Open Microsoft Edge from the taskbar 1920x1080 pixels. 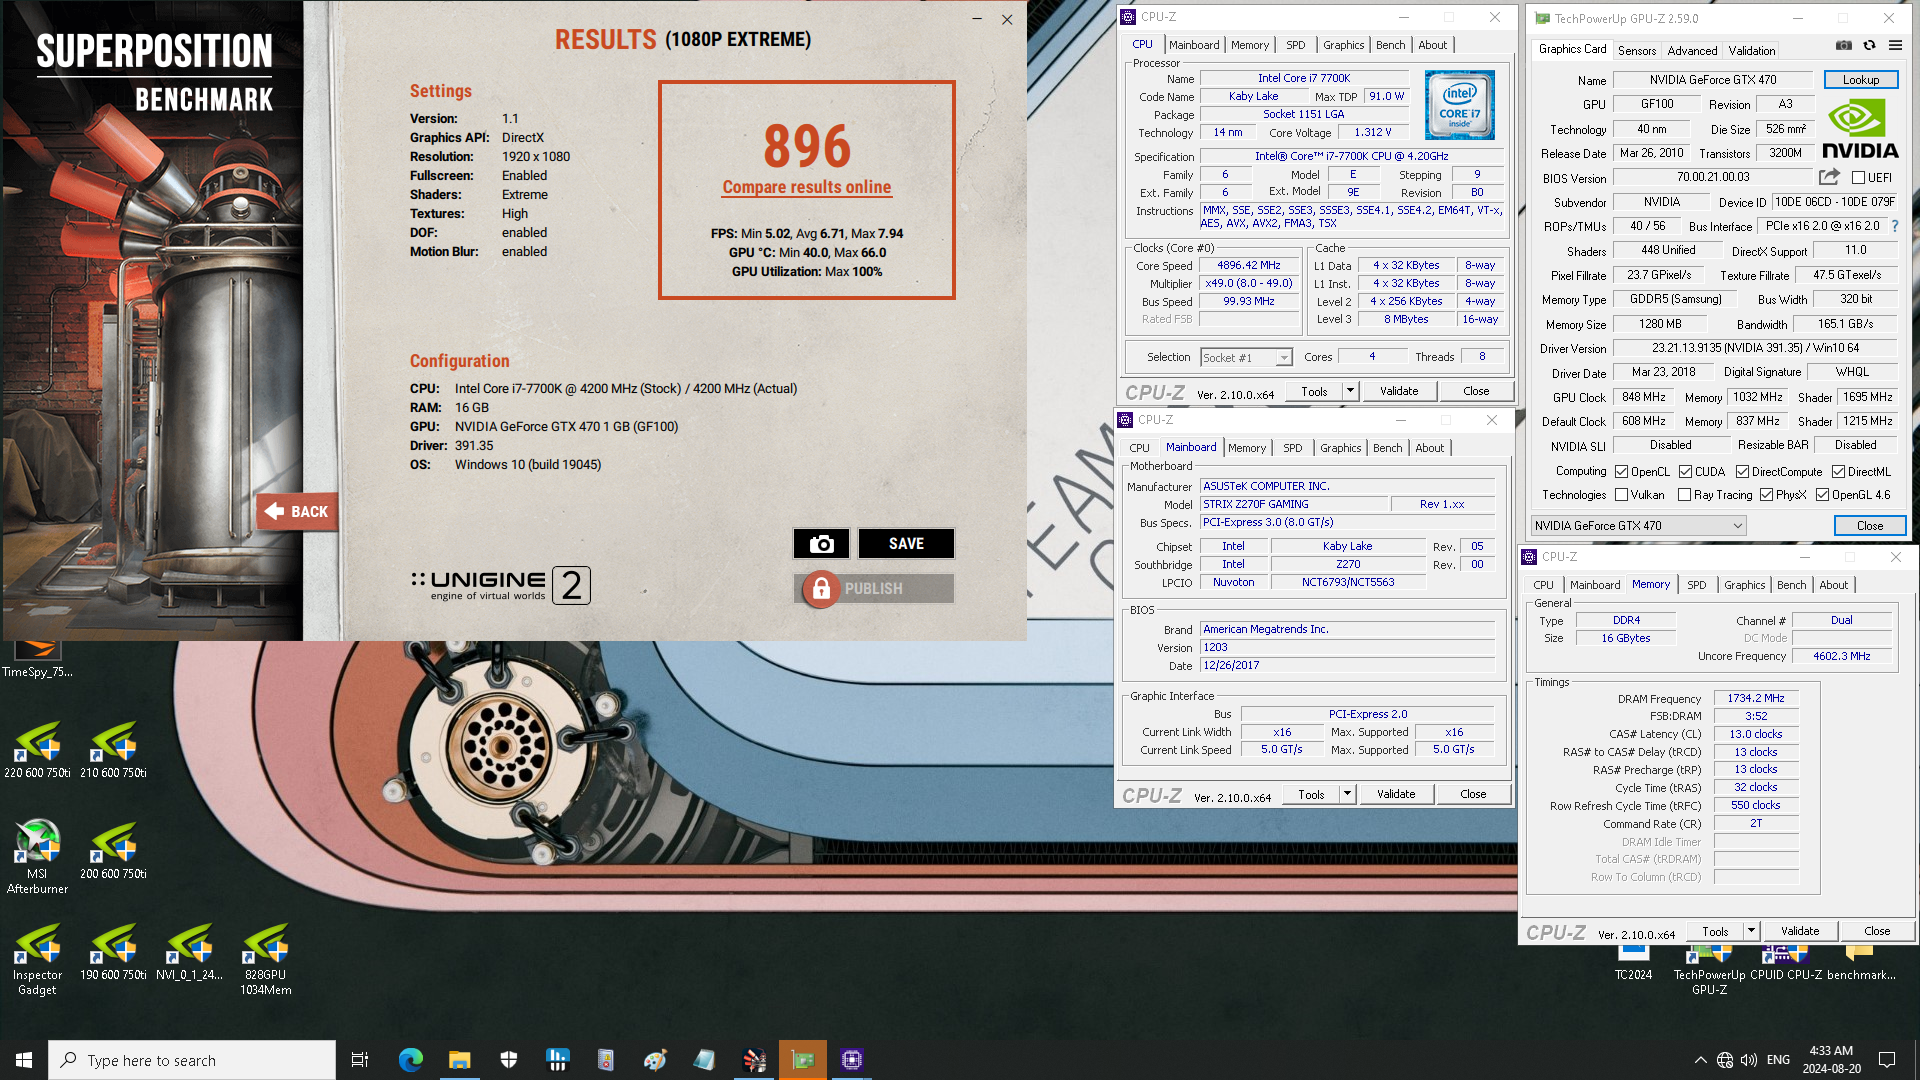click(x=410, y=1060)
